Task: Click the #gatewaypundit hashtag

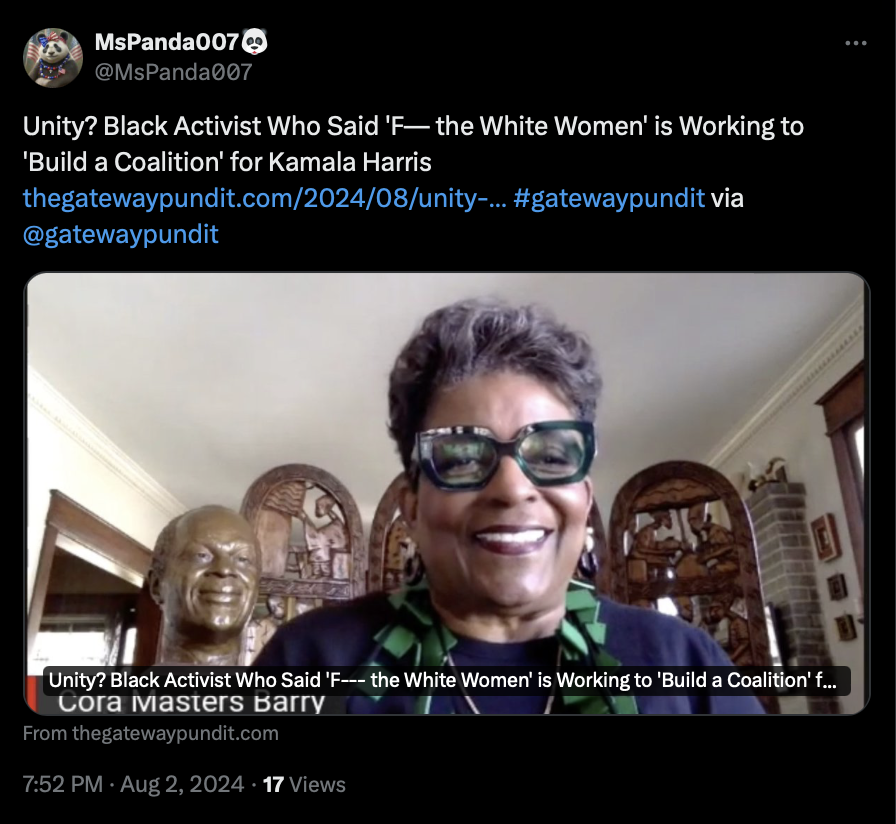Action: [609, 198]
